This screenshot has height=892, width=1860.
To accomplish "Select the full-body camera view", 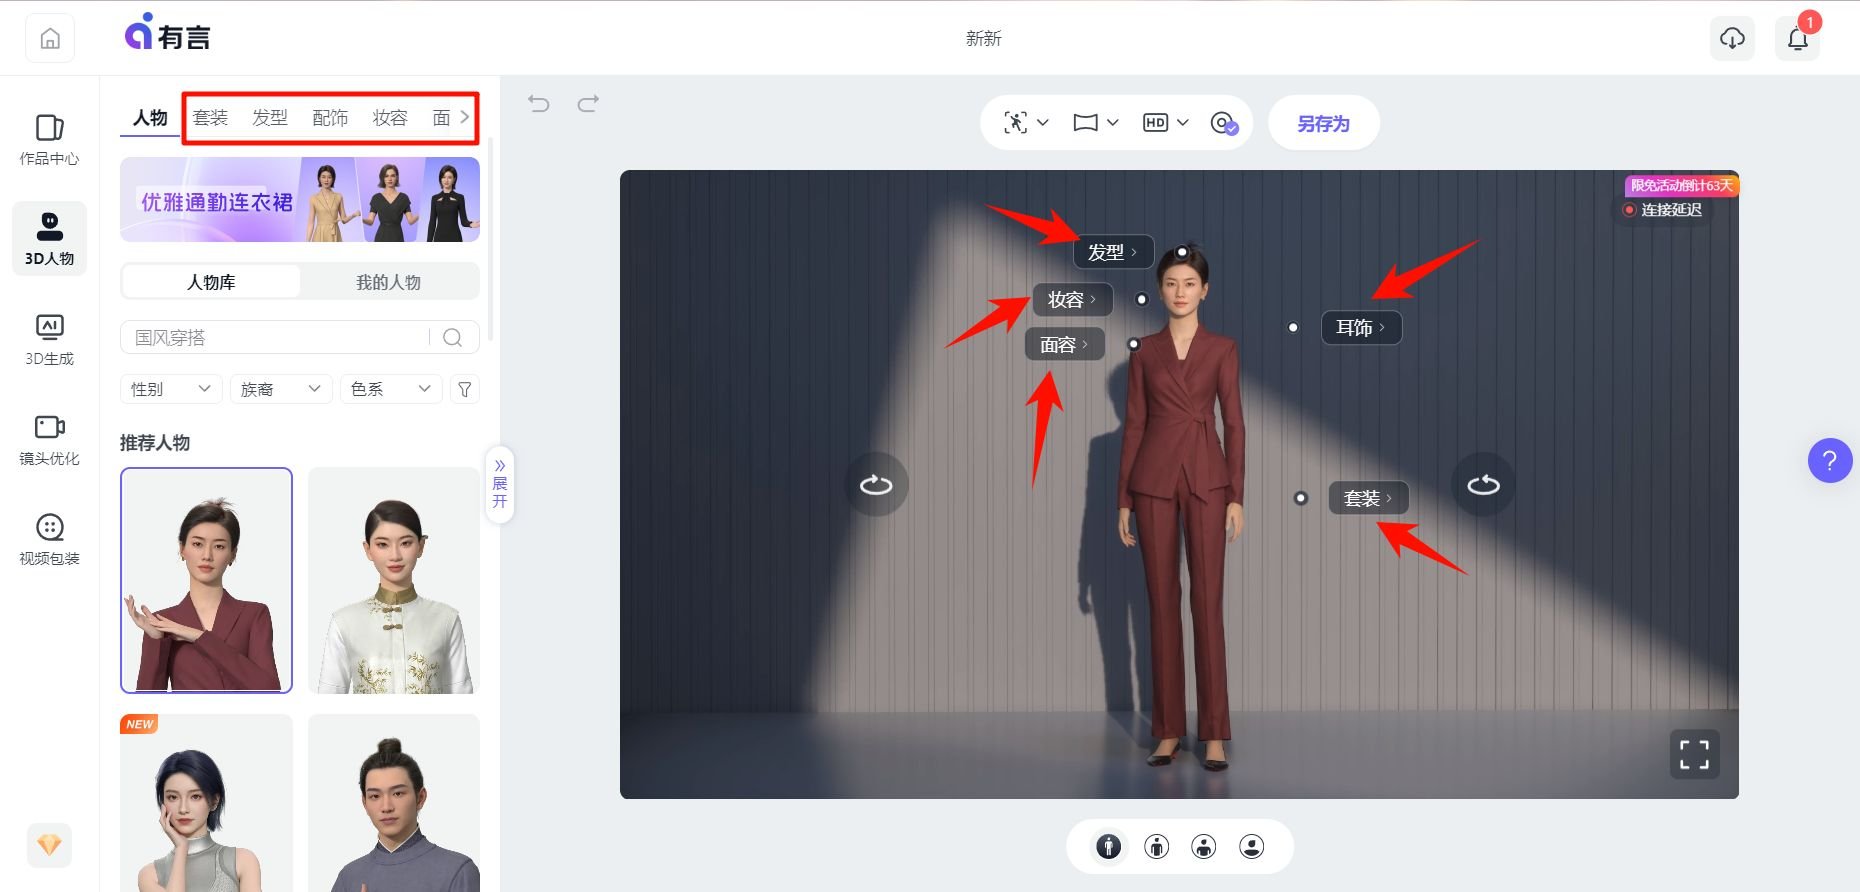I will tap(1108, 847).
